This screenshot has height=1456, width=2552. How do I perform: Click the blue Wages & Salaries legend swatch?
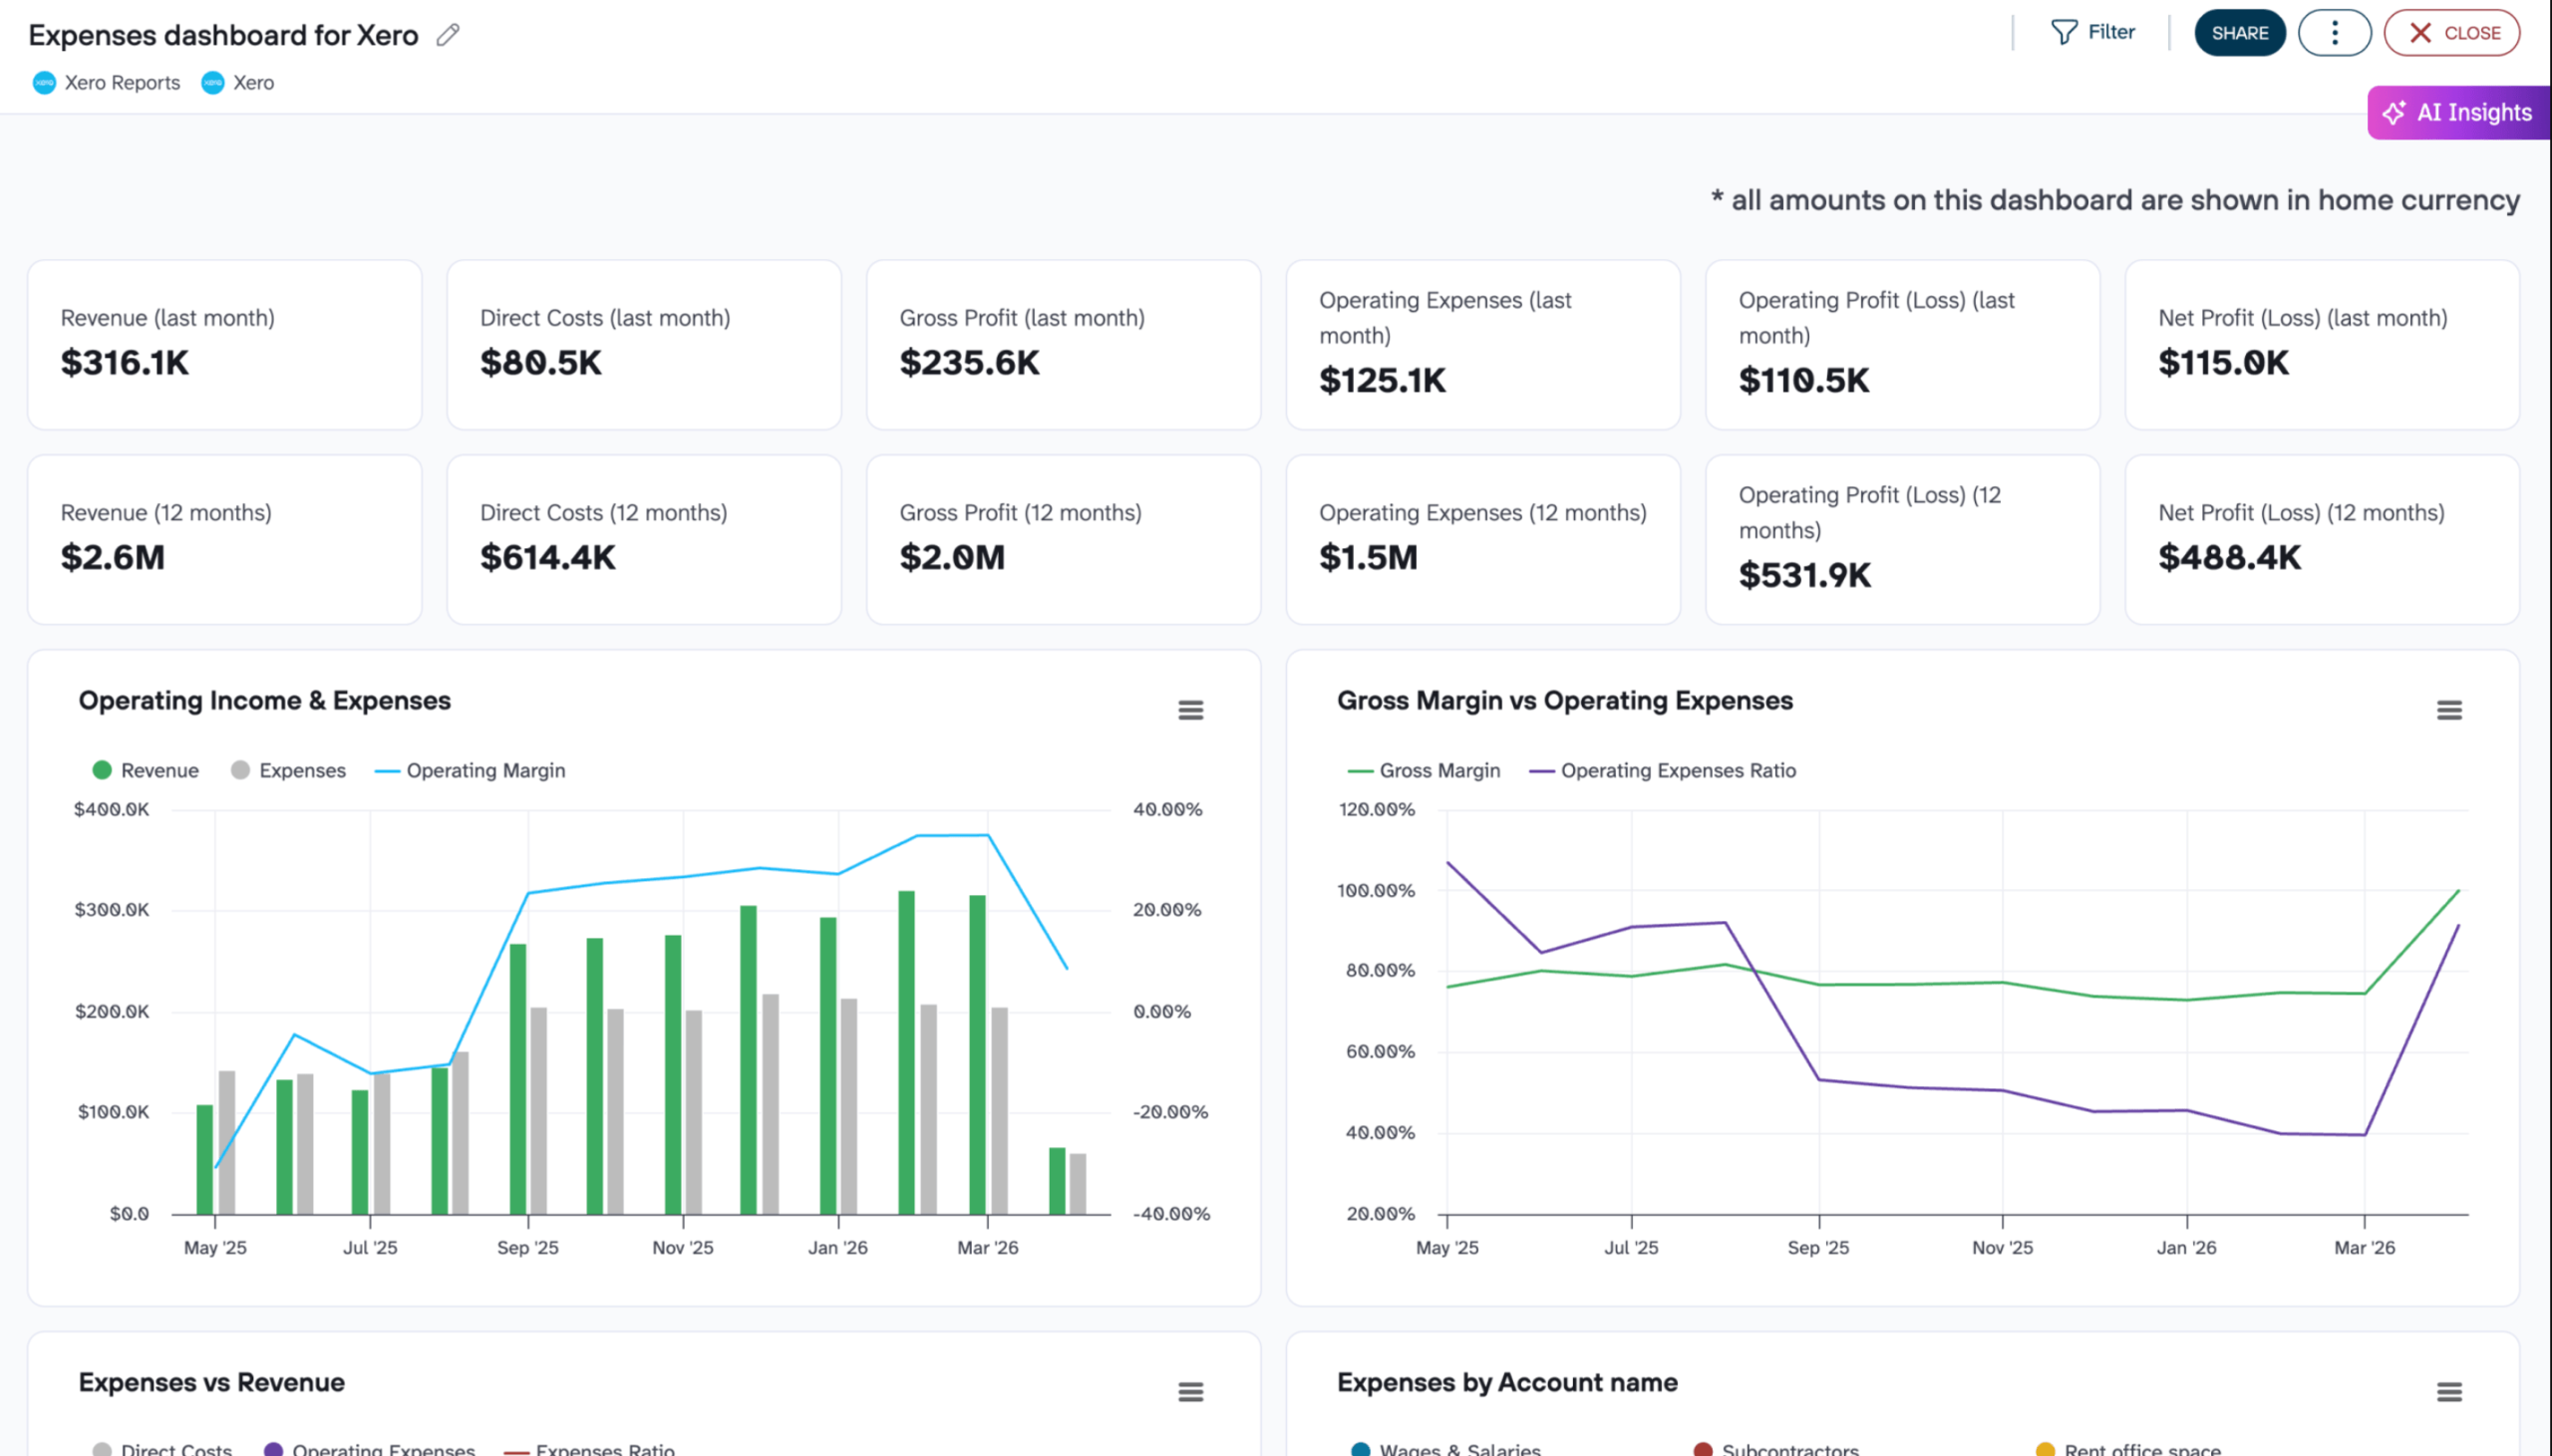[x=1359, y=1449]
